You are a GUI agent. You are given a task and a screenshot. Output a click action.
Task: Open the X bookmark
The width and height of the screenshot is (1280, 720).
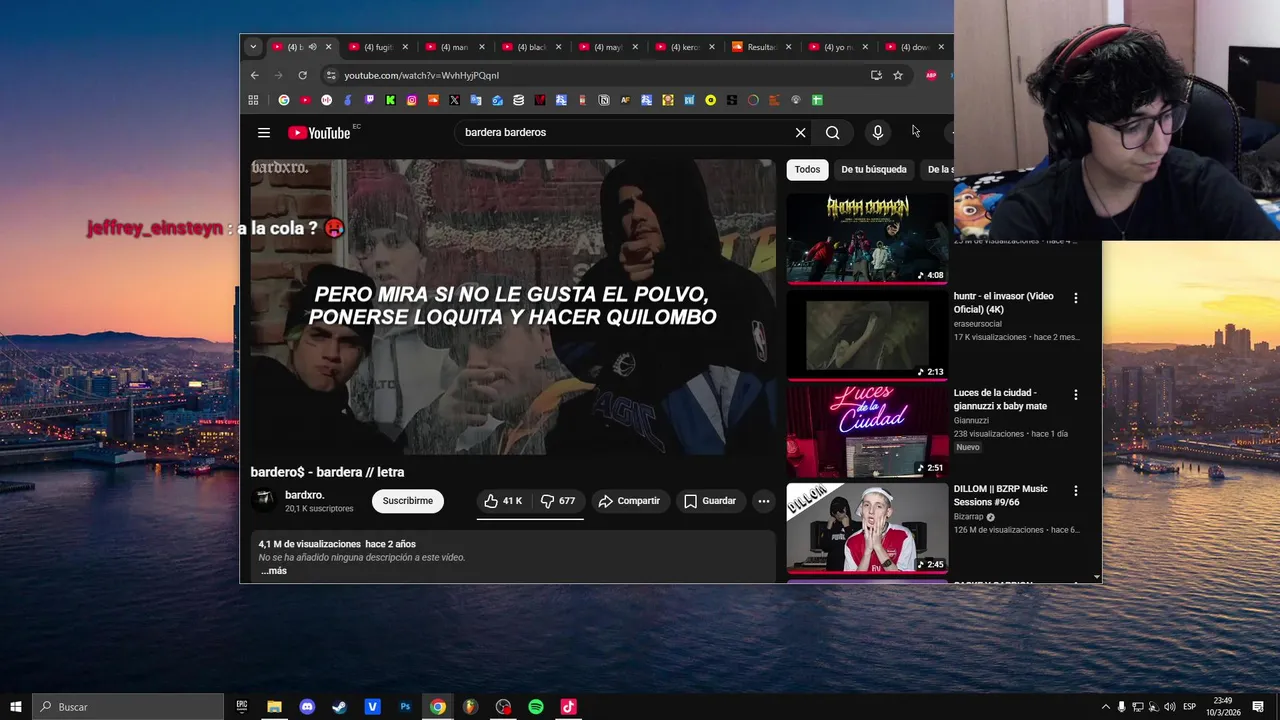coord(454,100)
